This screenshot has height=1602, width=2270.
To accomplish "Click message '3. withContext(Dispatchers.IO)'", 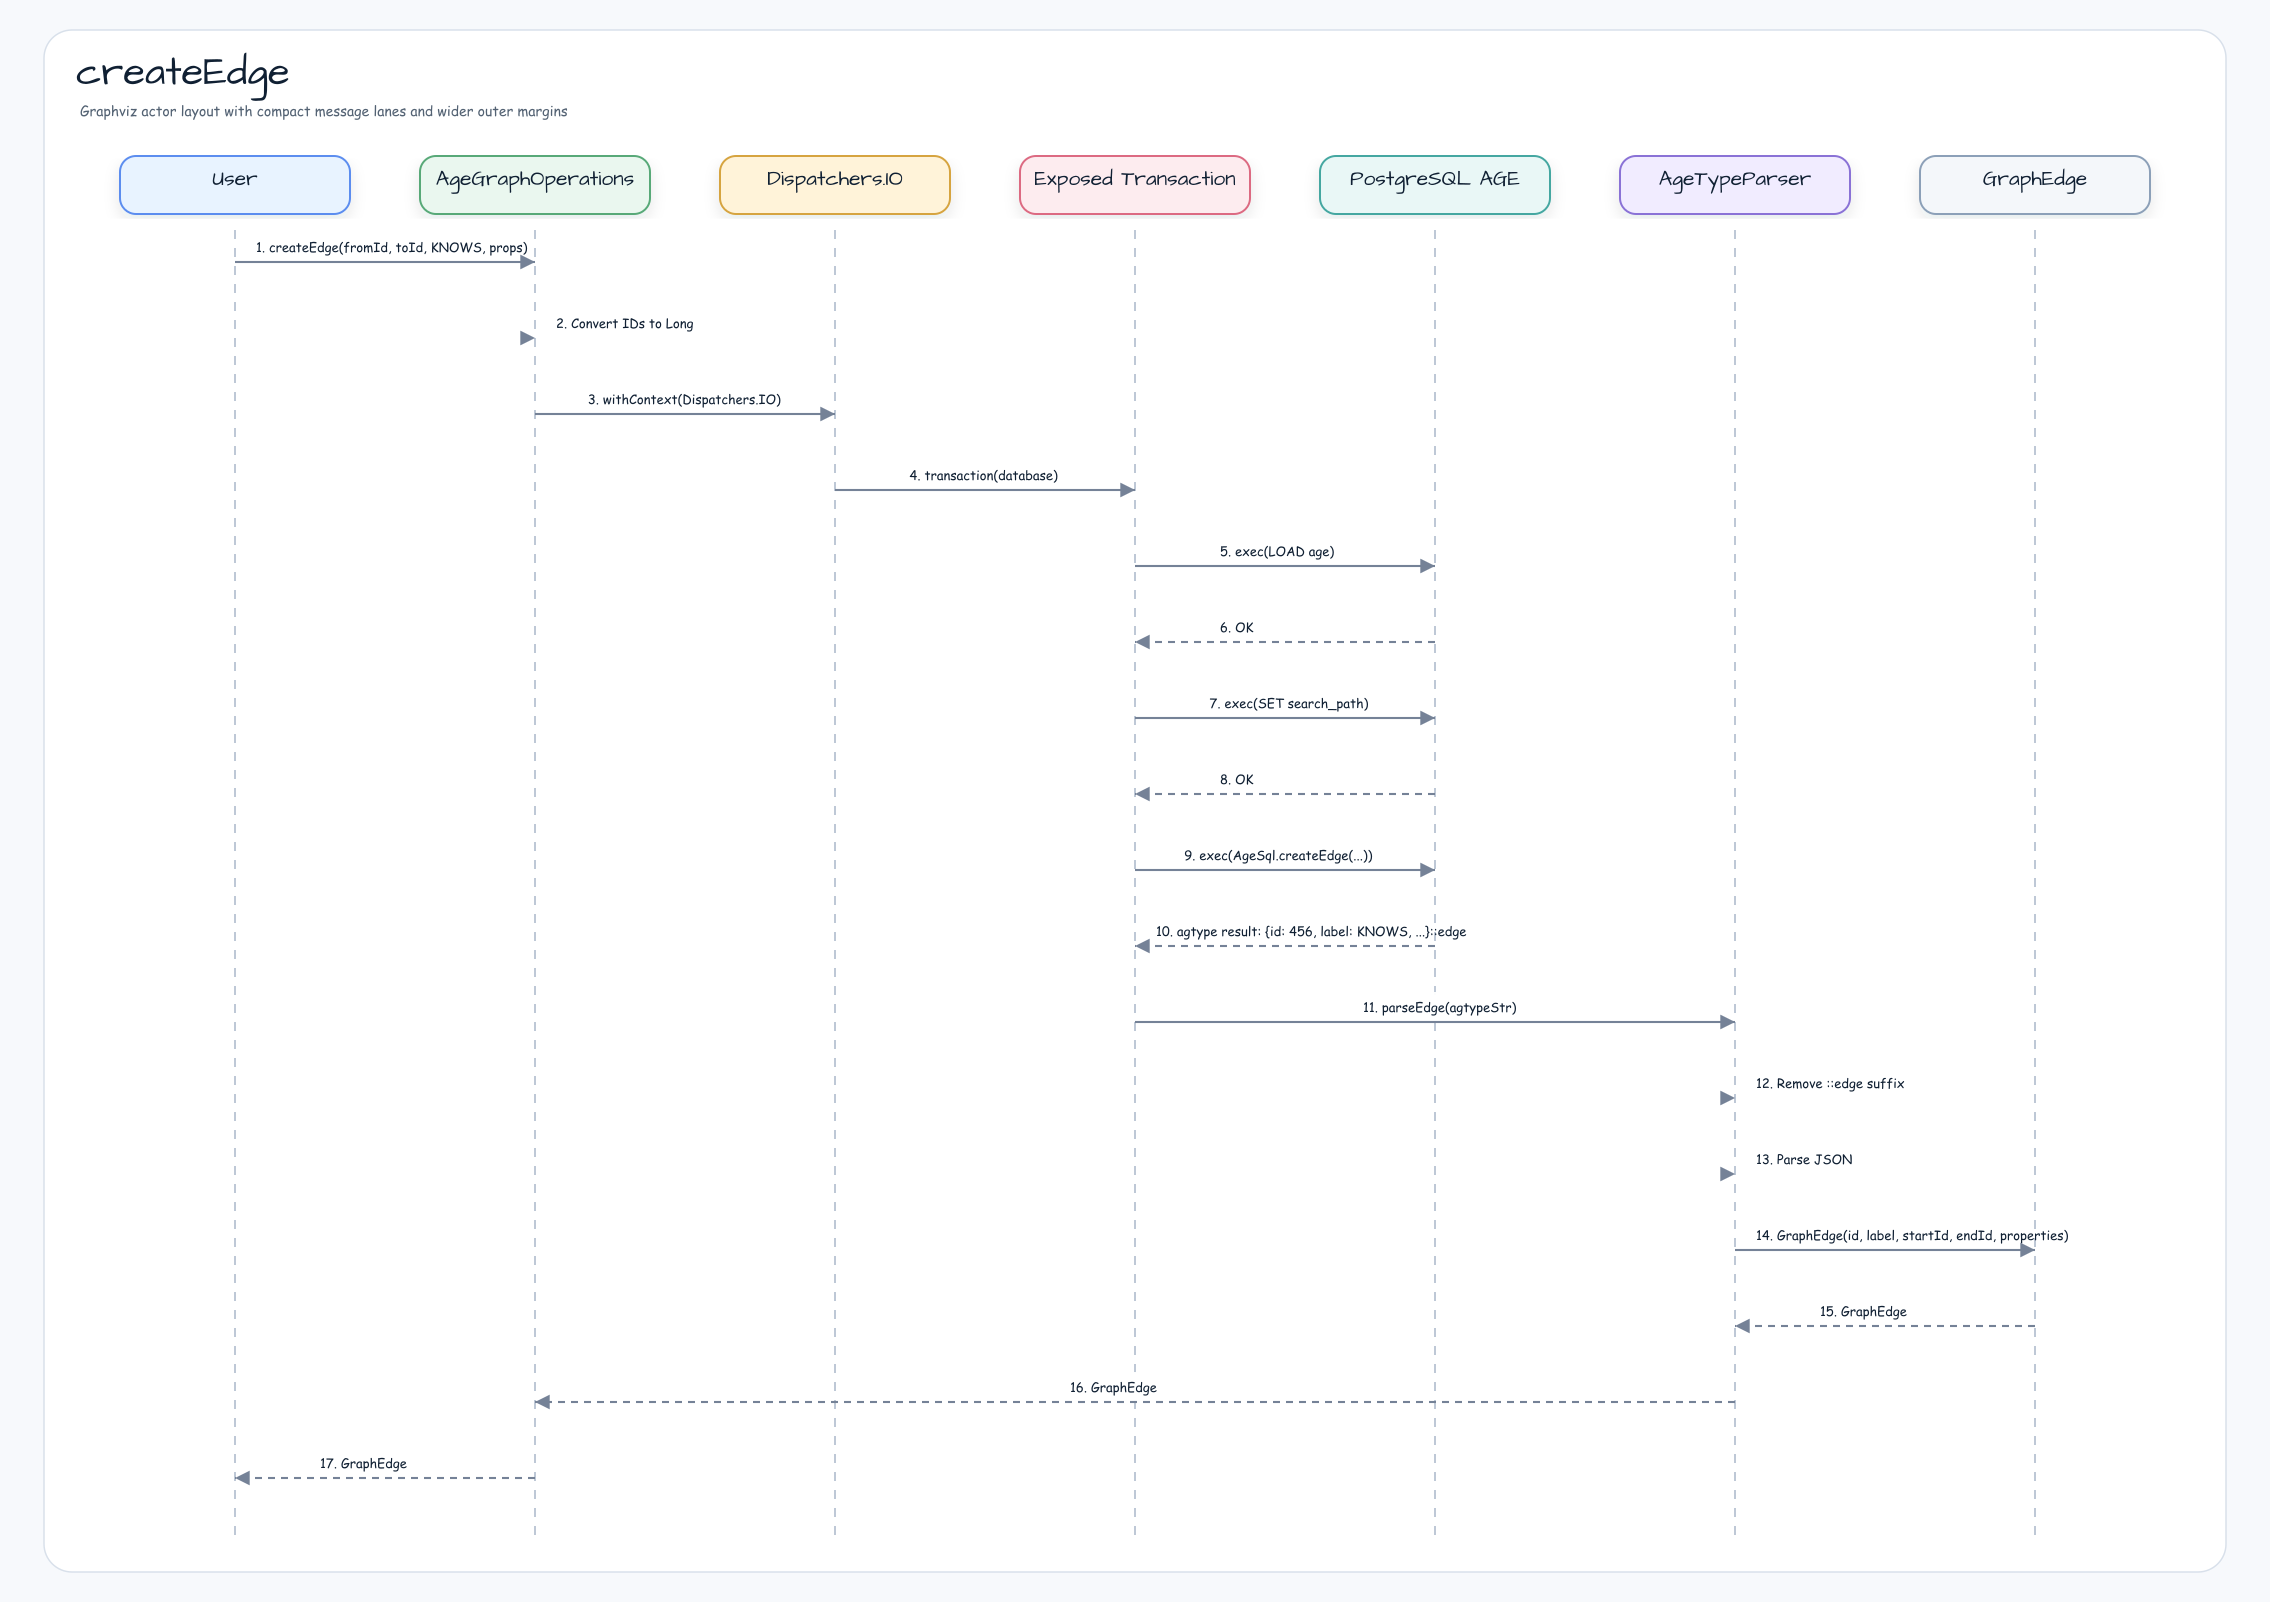I will pos(684,400).
